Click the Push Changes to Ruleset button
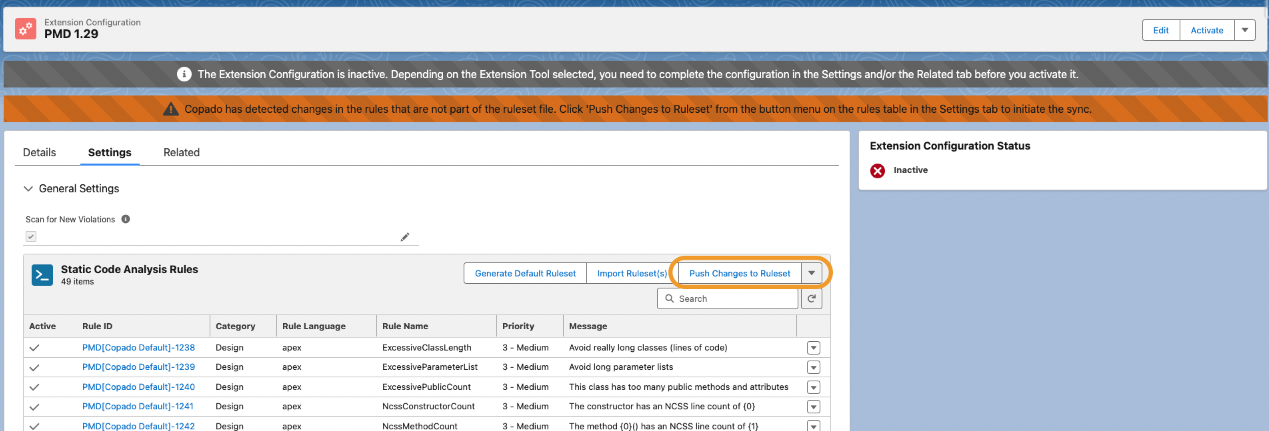This screenshot has width=1269, height=431. click(739, 273)
